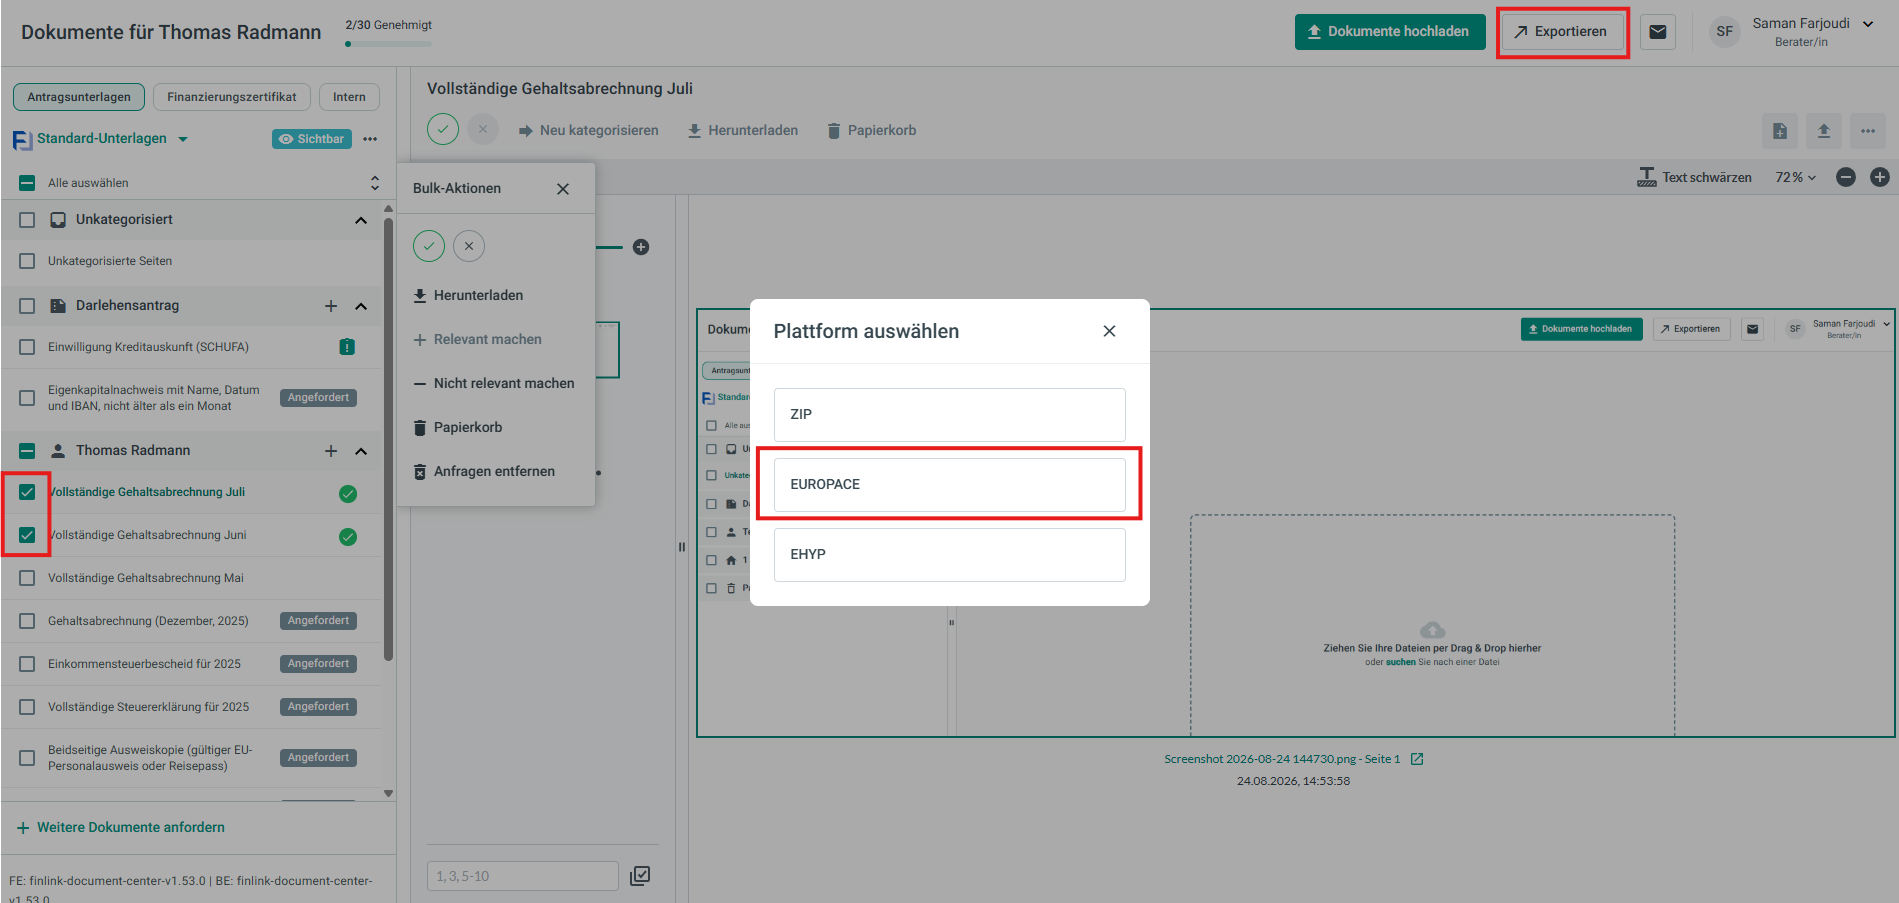
Task: Click the document file icon button top right
Action: click(1780, 131)
